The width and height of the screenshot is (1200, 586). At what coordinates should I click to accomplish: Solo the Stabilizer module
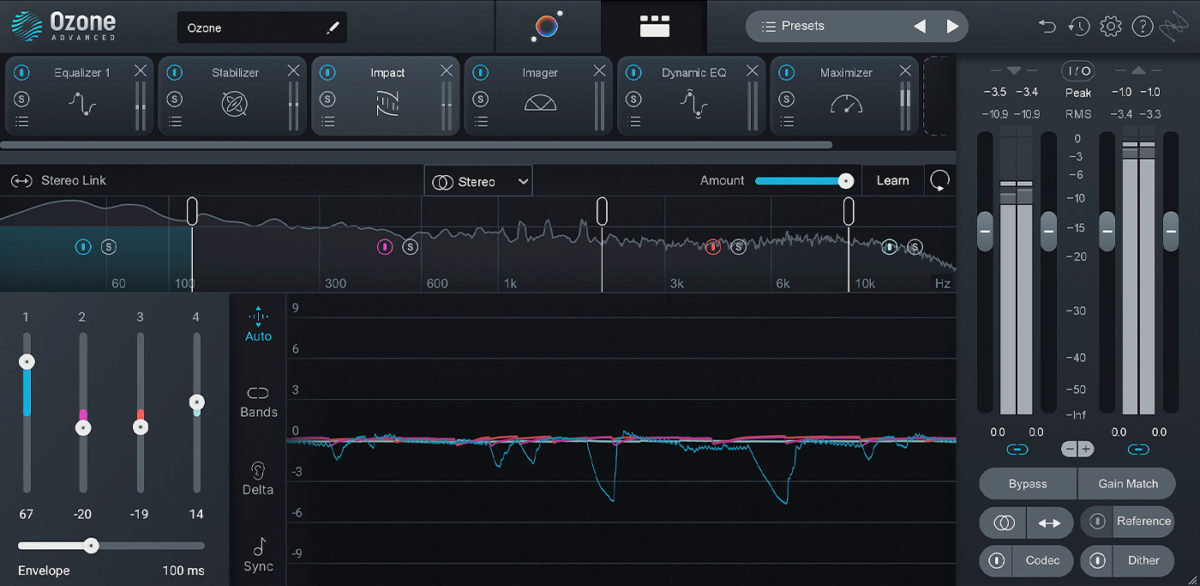pos(174,99)
